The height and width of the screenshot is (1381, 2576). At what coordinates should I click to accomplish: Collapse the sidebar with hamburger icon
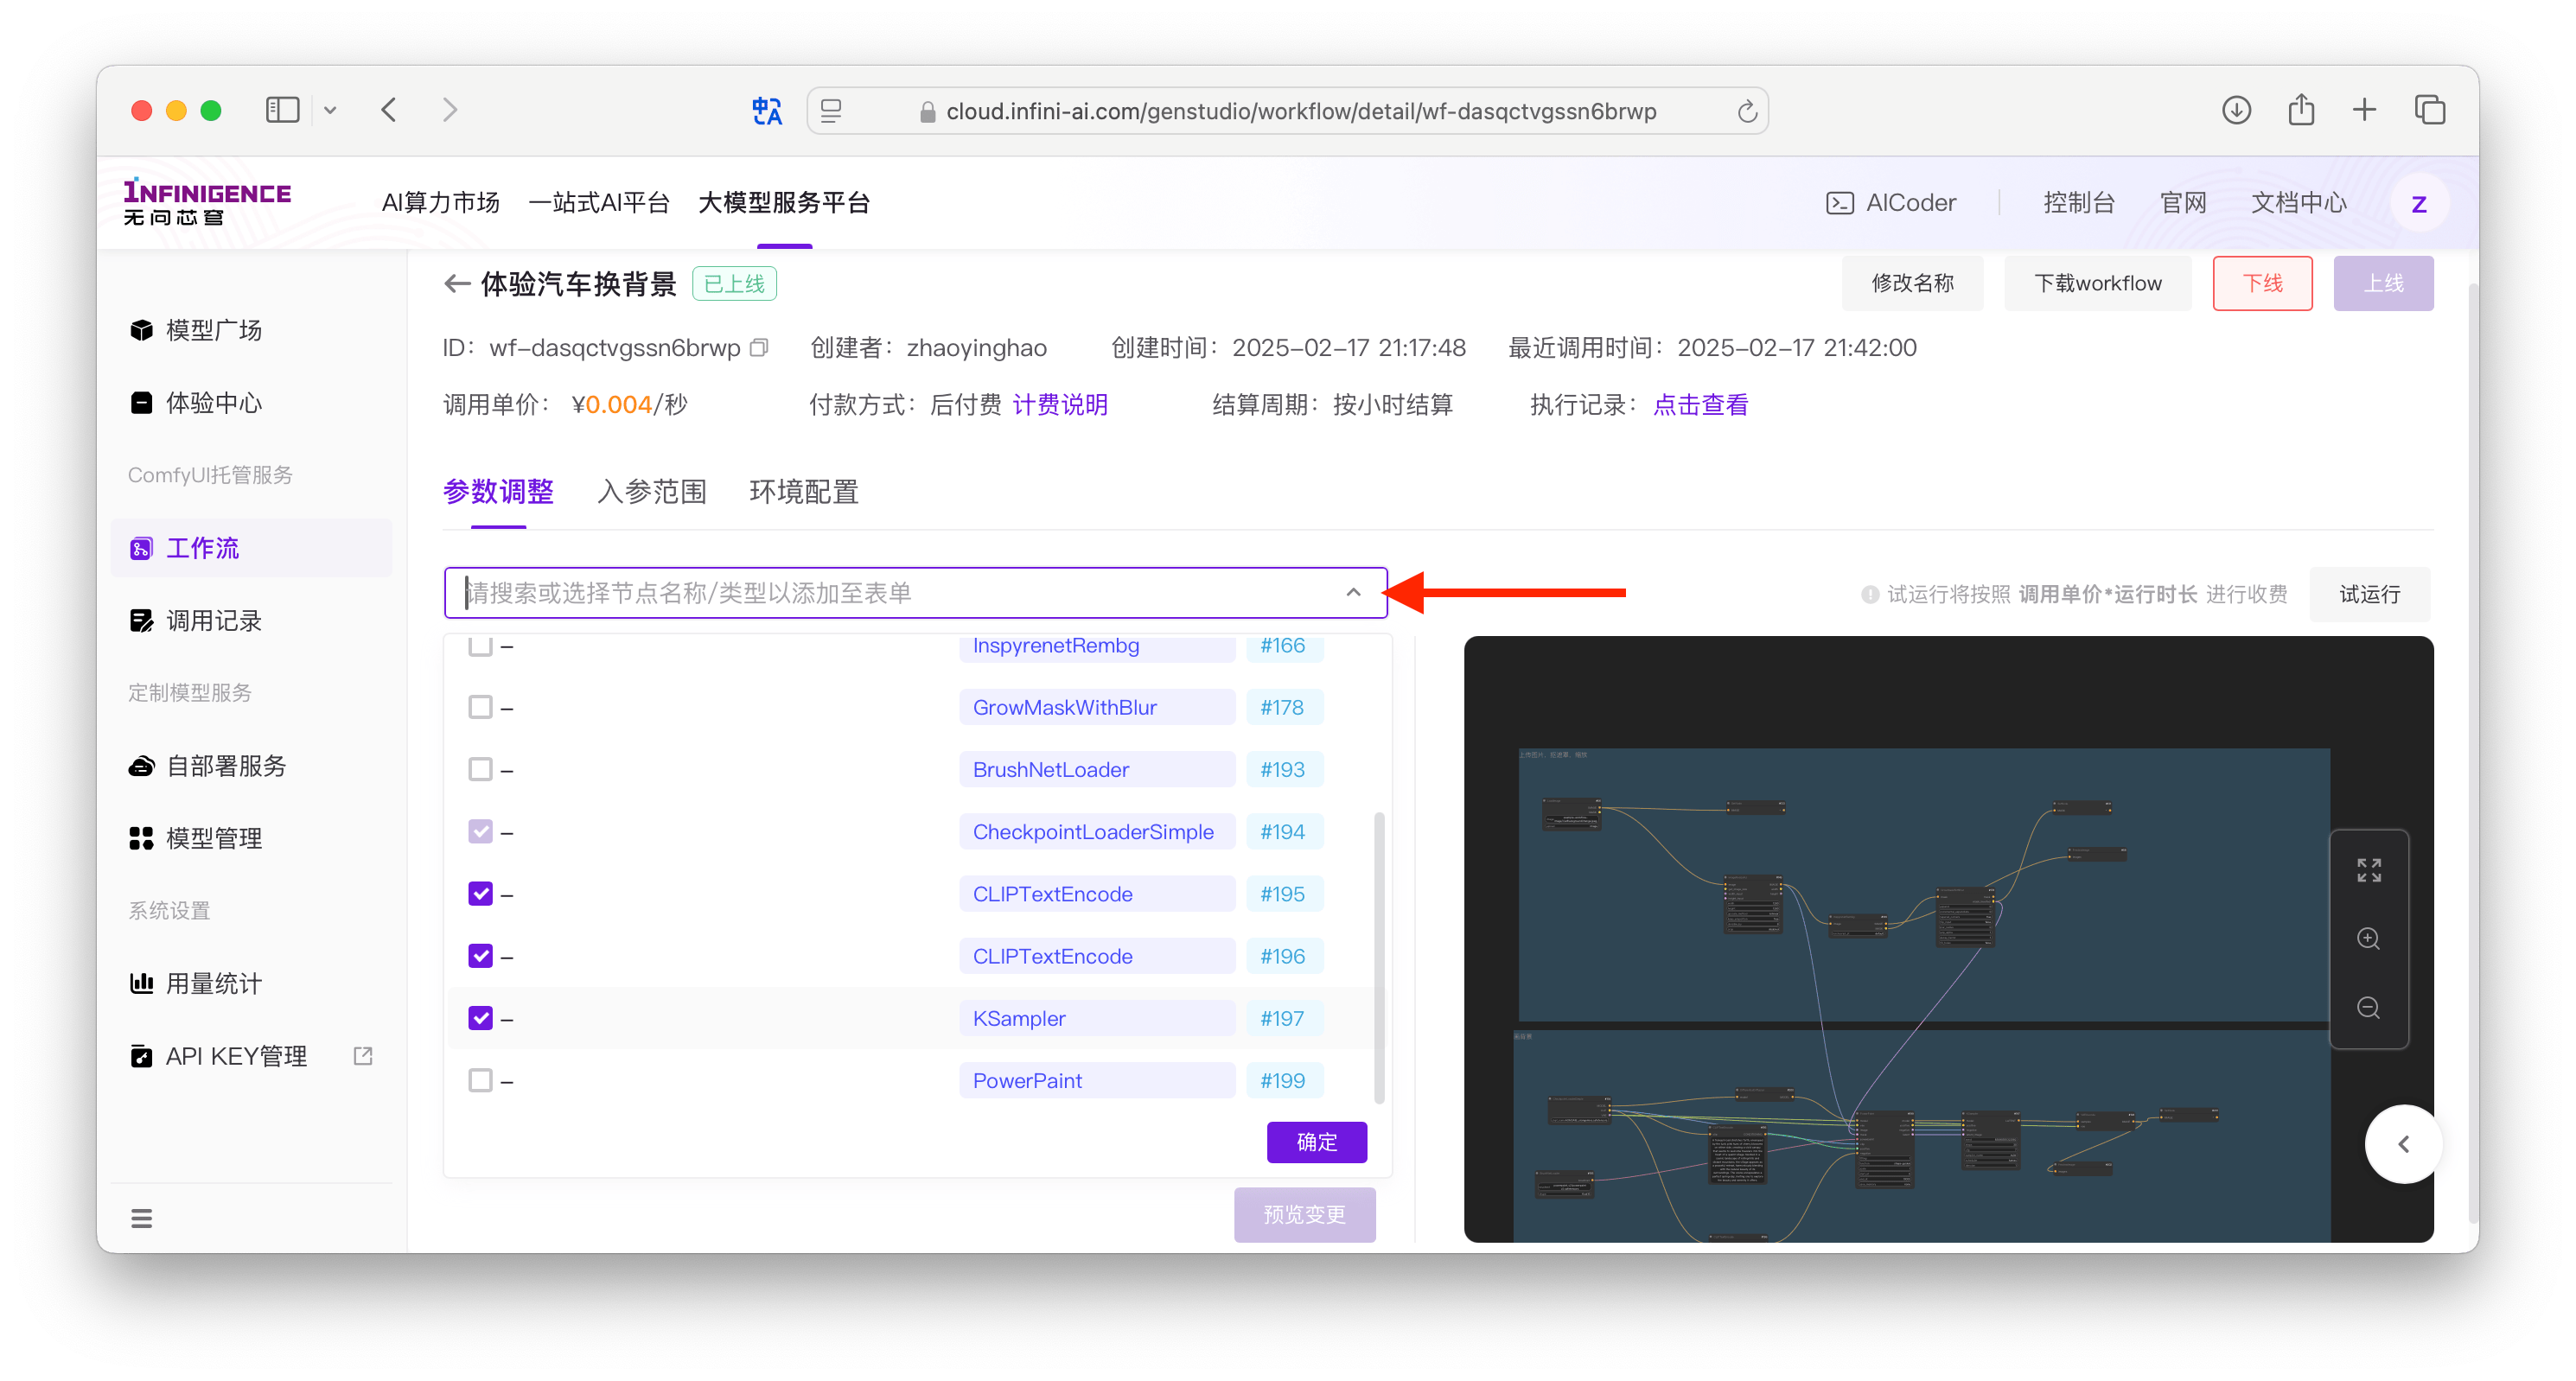coord(141,1218)
